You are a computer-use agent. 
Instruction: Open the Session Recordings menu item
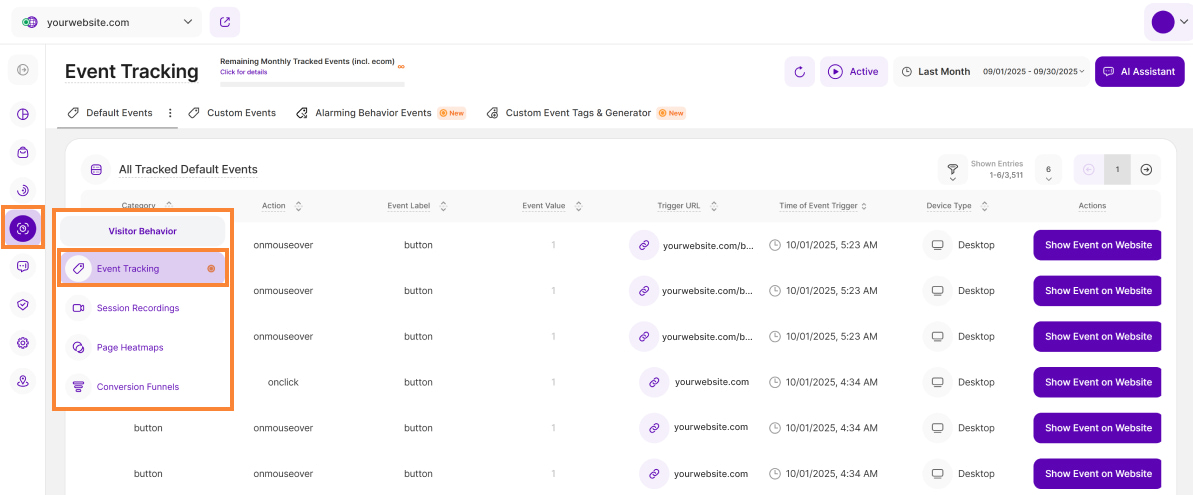click(x=138, y=308)
